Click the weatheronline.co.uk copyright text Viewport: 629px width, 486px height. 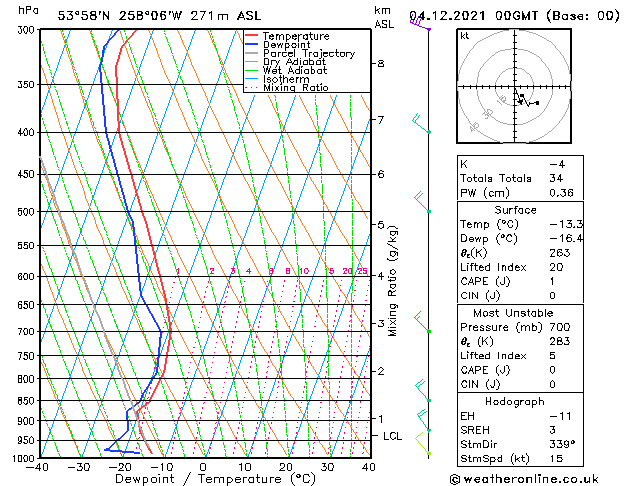(x=524, y=479)
